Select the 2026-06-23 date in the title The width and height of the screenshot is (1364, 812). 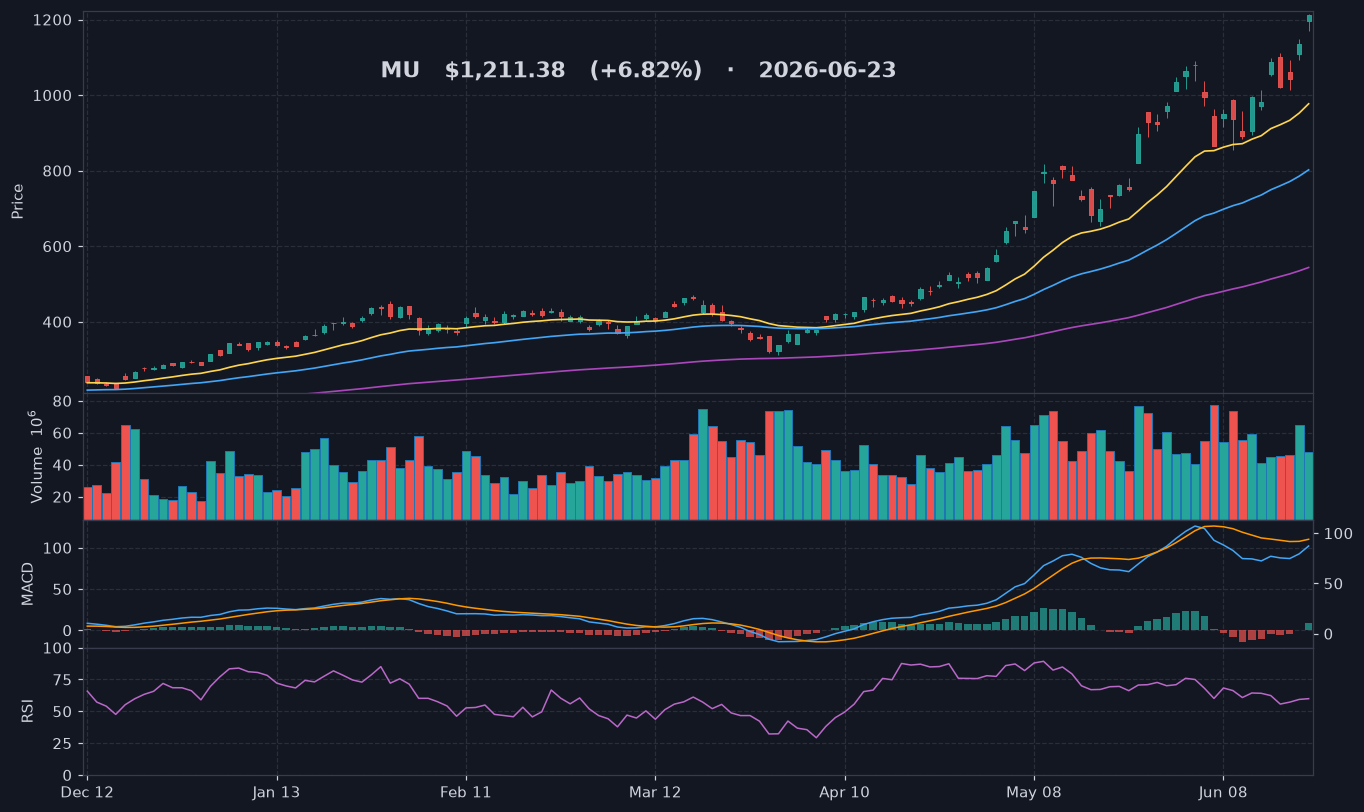pos(827,71)
